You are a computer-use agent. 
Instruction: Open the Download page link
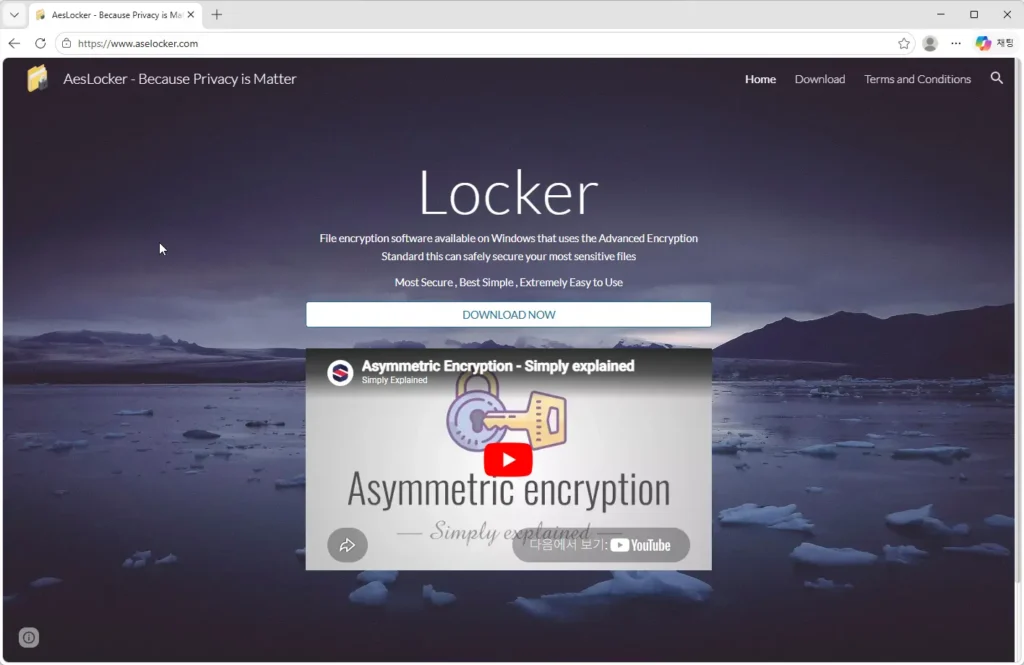point(820,79)
